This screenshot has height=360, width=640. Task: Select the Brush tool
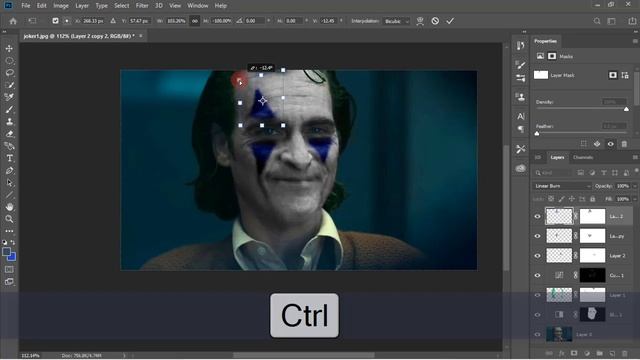click(9, 109)
